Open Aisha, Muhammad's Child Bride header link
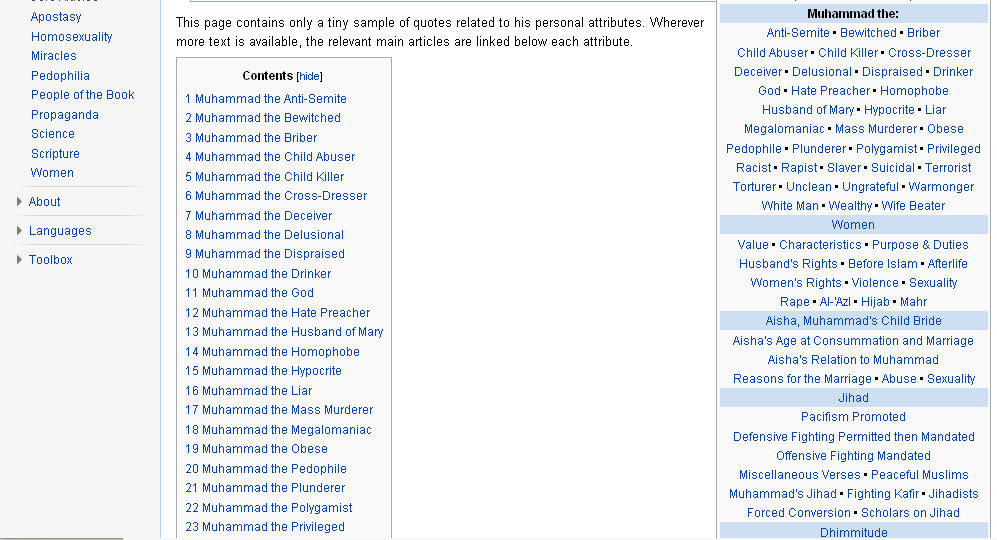The image size is (997, 540). tap(853, 321)
